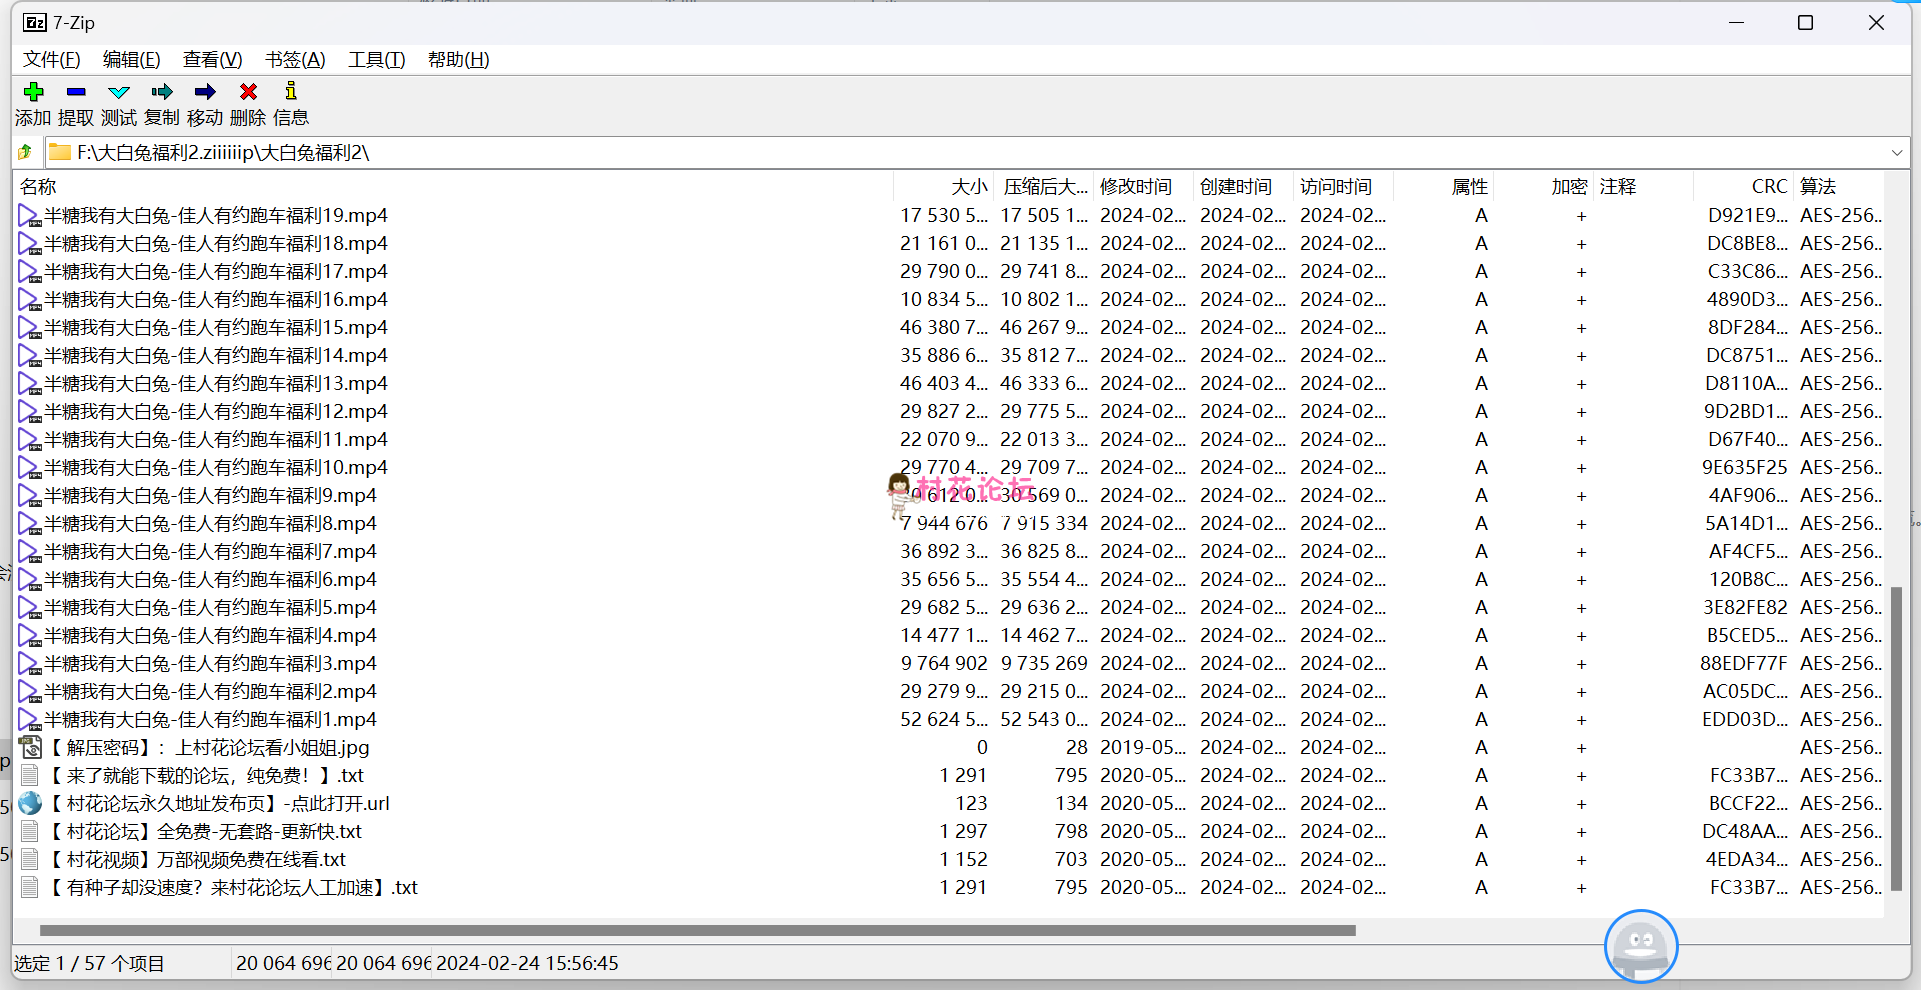Click the Extract (提取) toolbar icon
Viewport: 1921px width, 990px height.
[x=76, y=92]
